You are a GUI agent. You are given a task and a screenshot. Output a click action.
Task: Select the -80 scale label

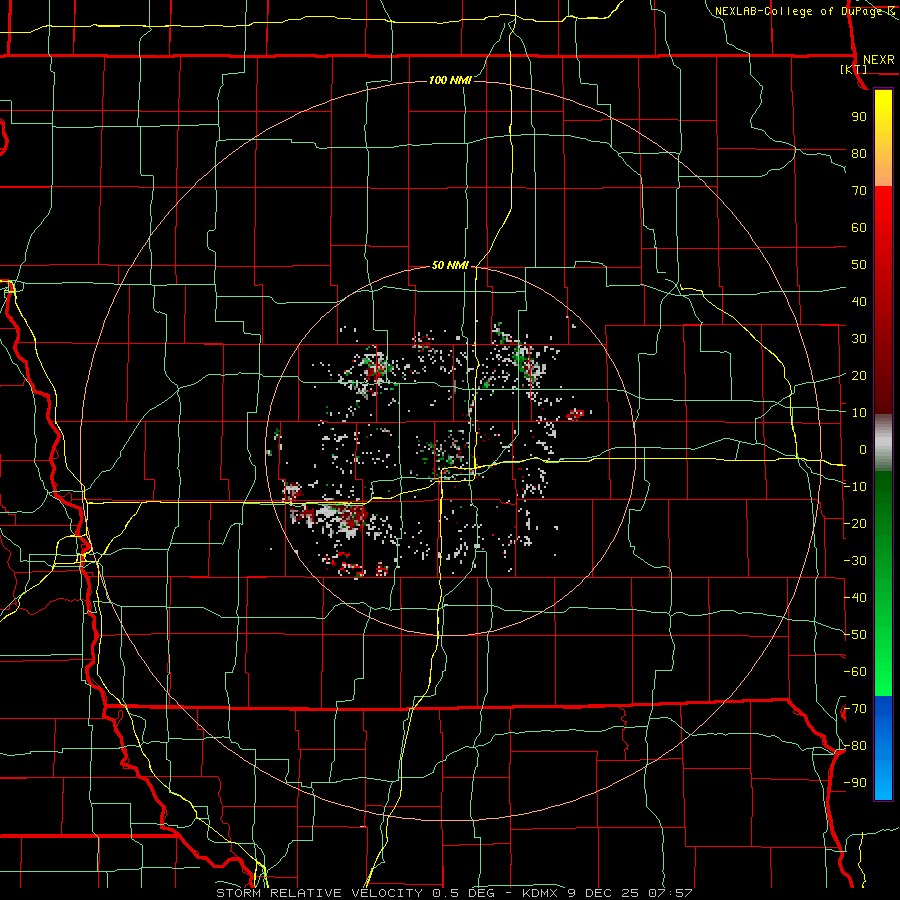click(x=855, y=746)
